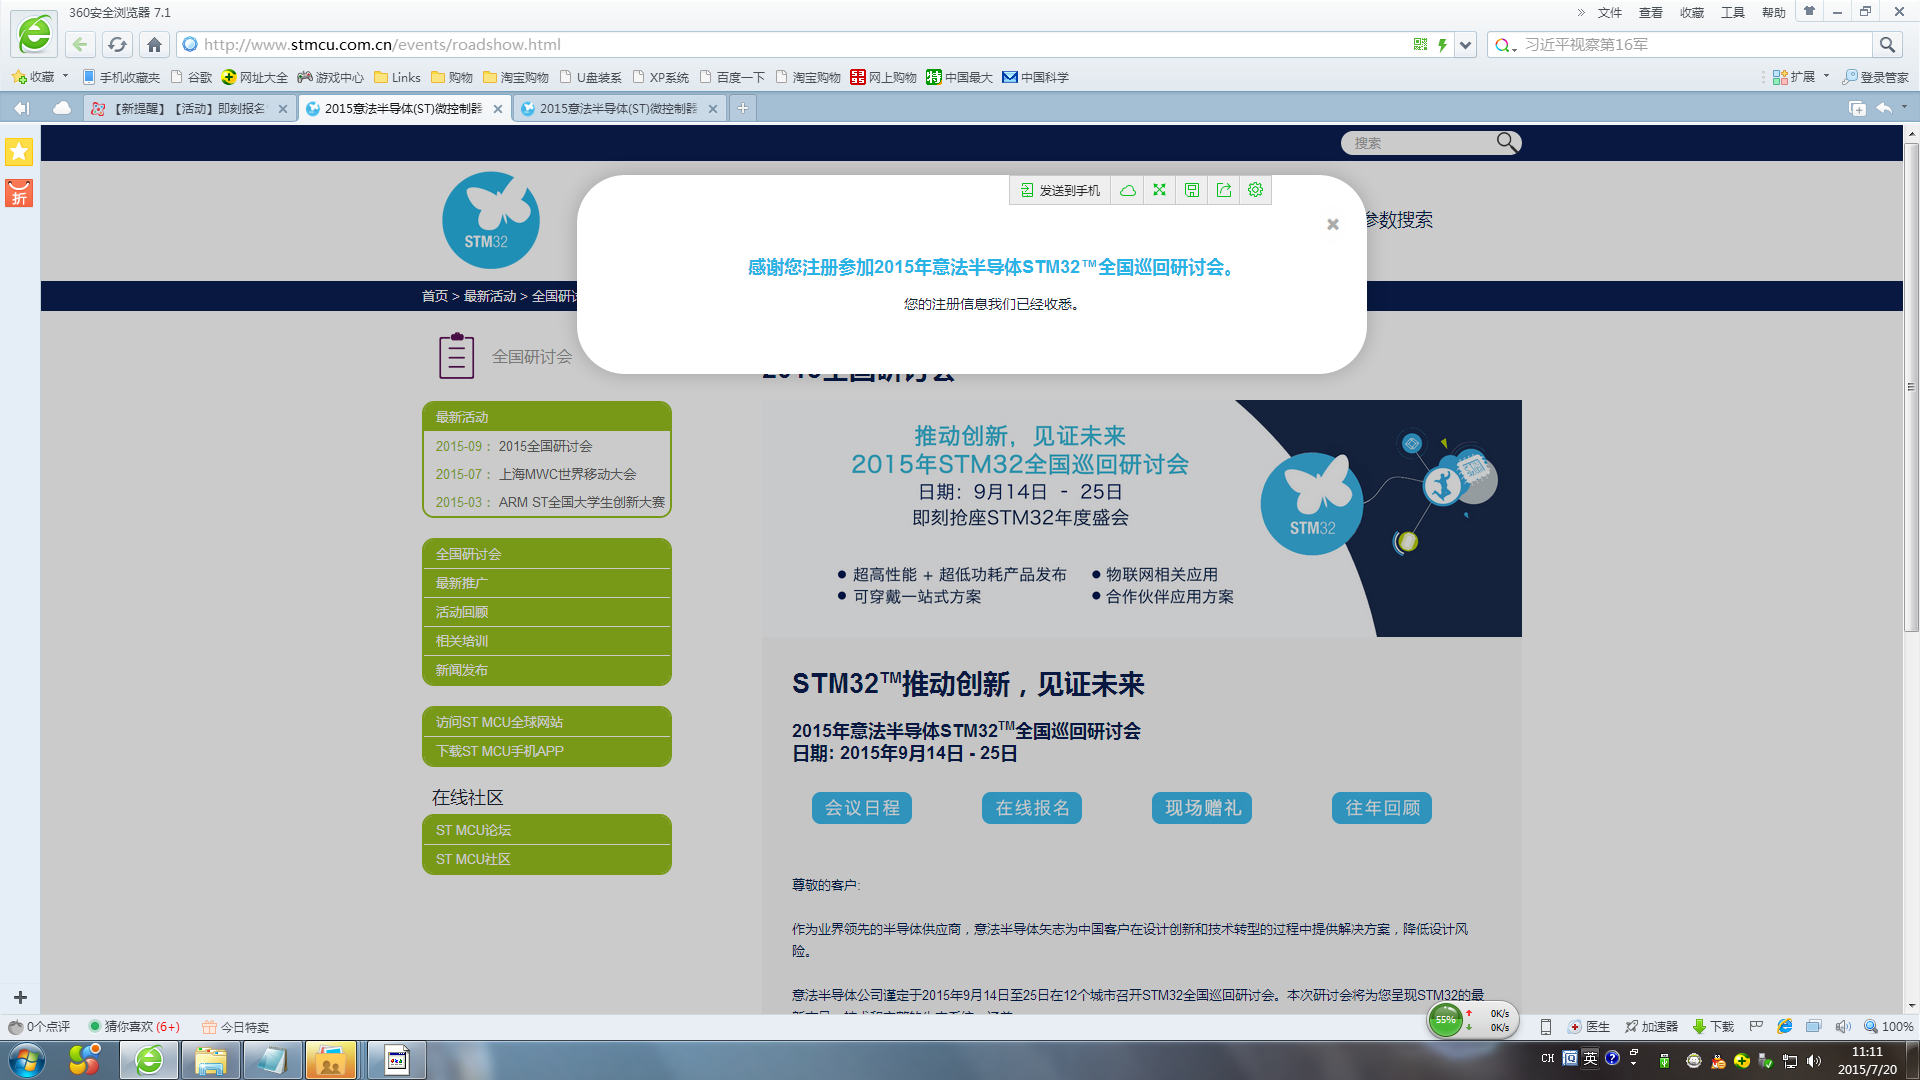This screenshot has height=1080, width=1920.
Task: Click the yellow star favorites sidebar icon
Action: point(19,152)
